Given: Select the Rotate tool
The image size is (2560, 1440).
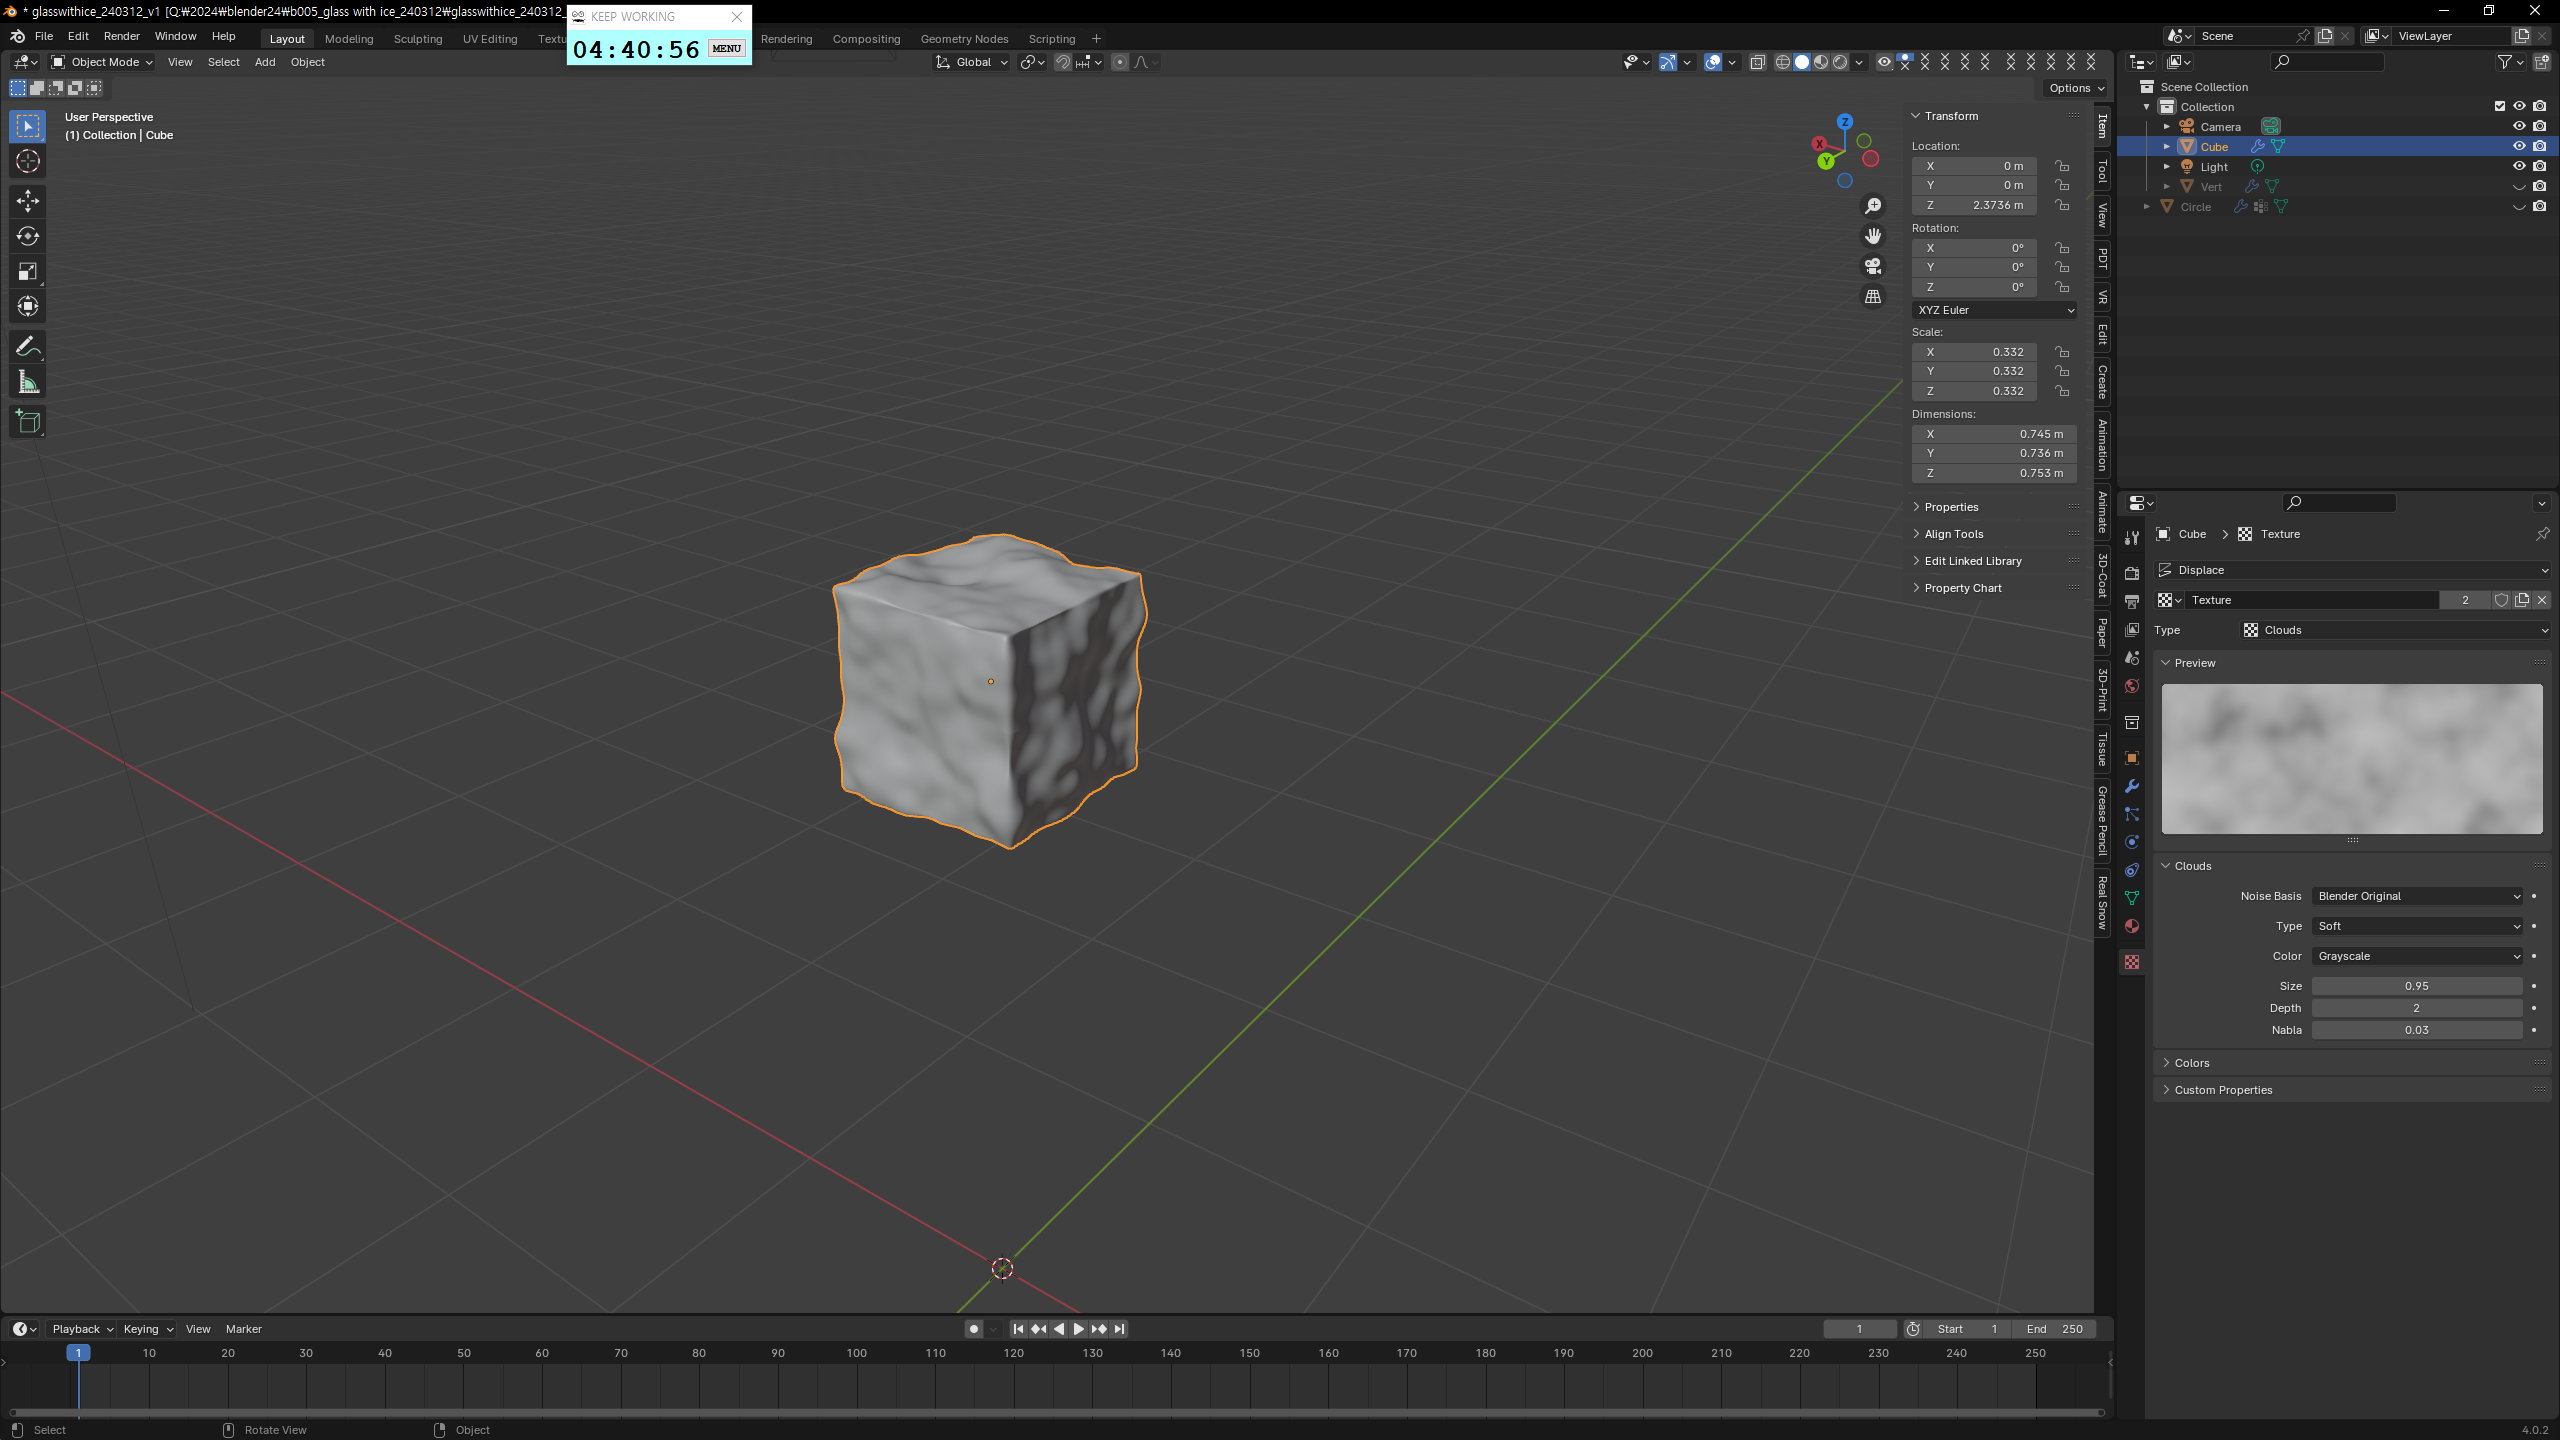Looking at the screenshot, I should 28,236.
